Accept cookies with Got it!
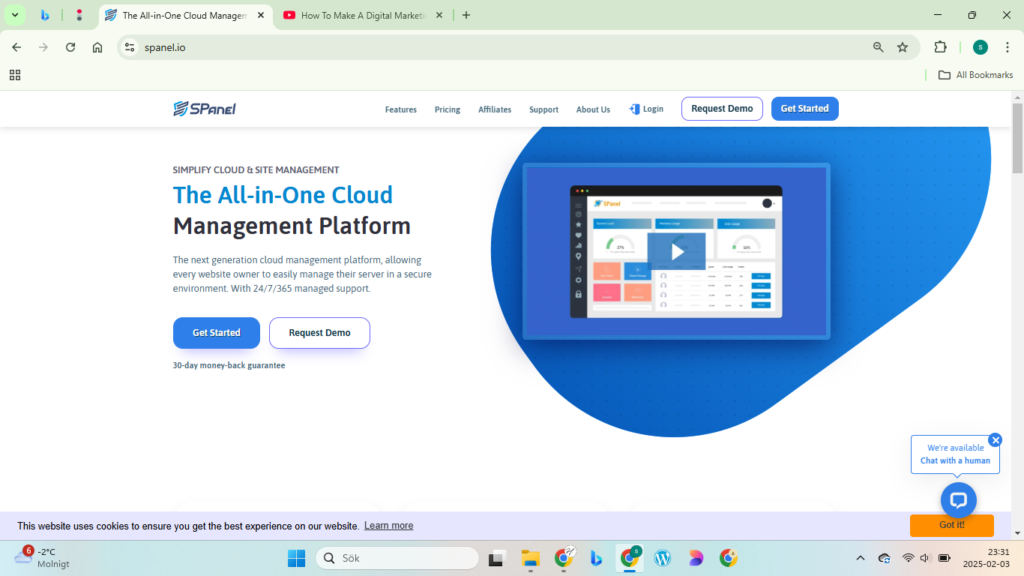This screenshot has width=1024, height=576. [x=952, y=525]
